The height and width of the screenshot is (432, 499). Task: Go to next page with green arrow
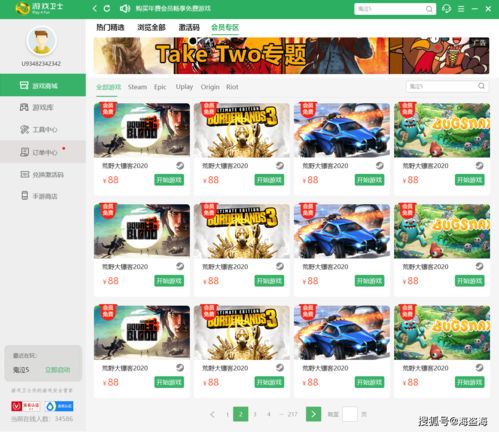point(313,414)
